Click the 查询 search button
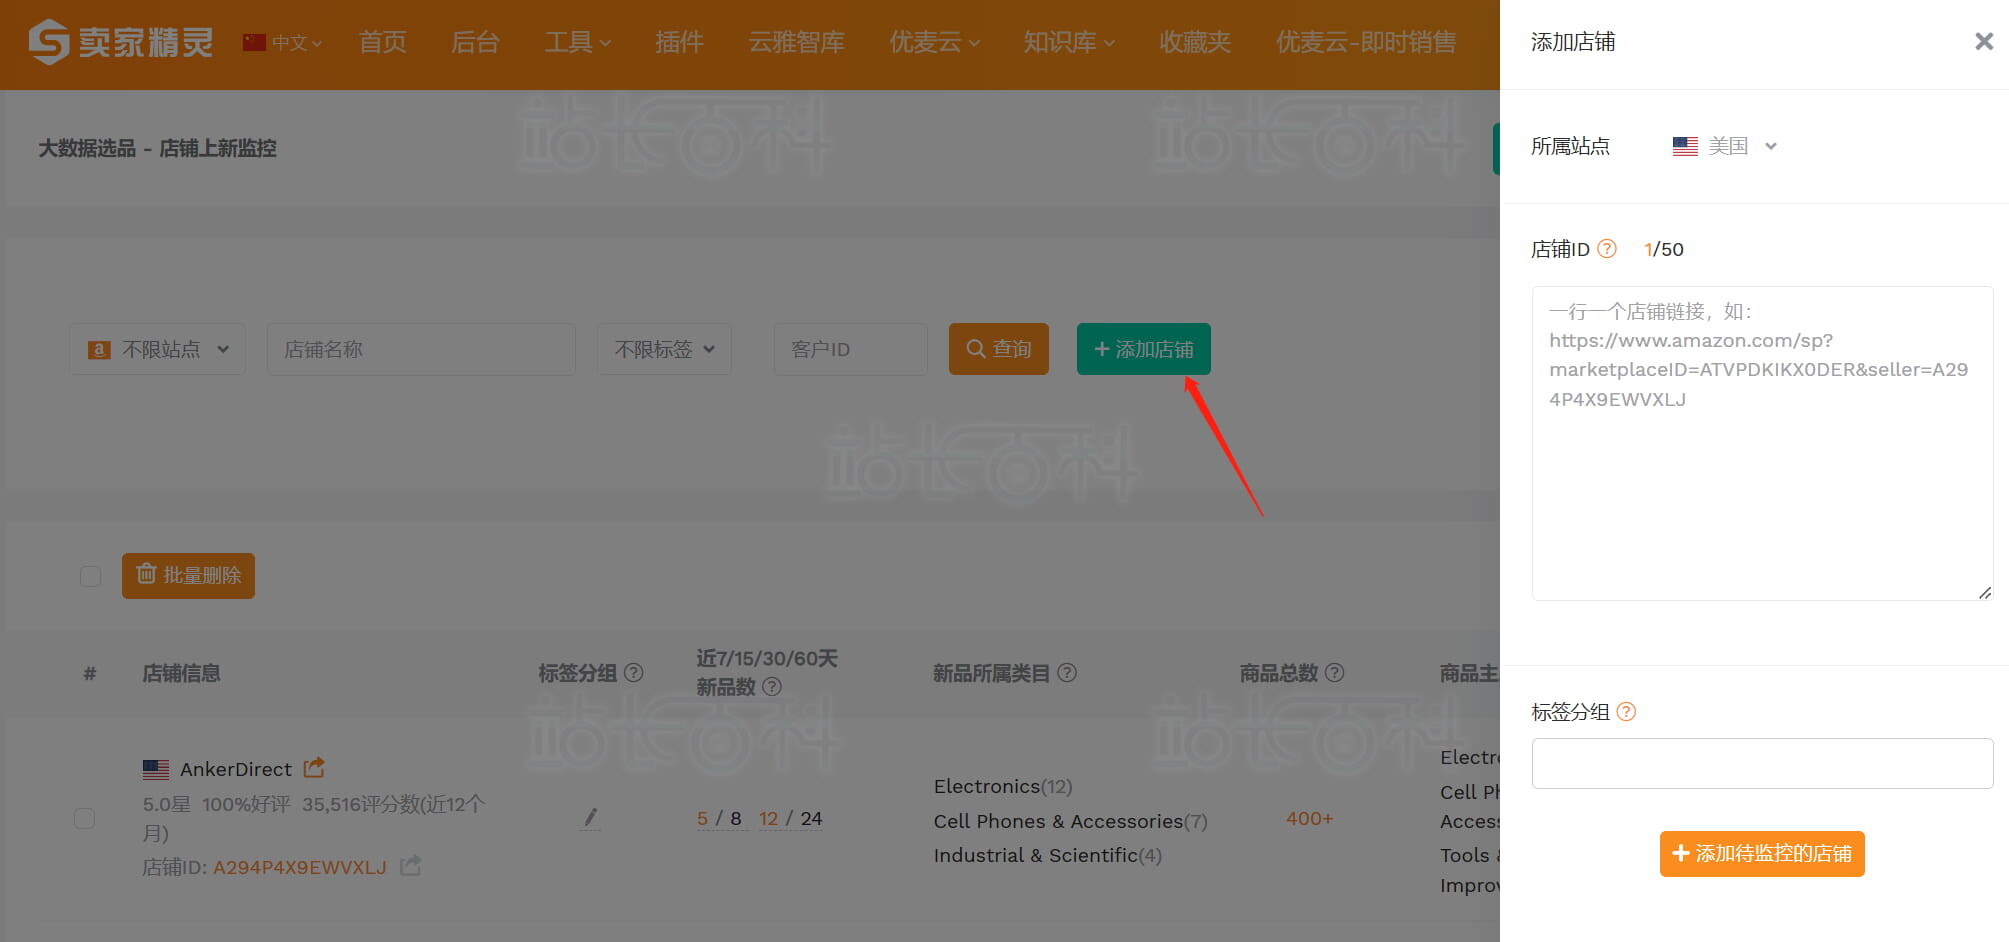The image size is (2009, 942). coord(999,349)
